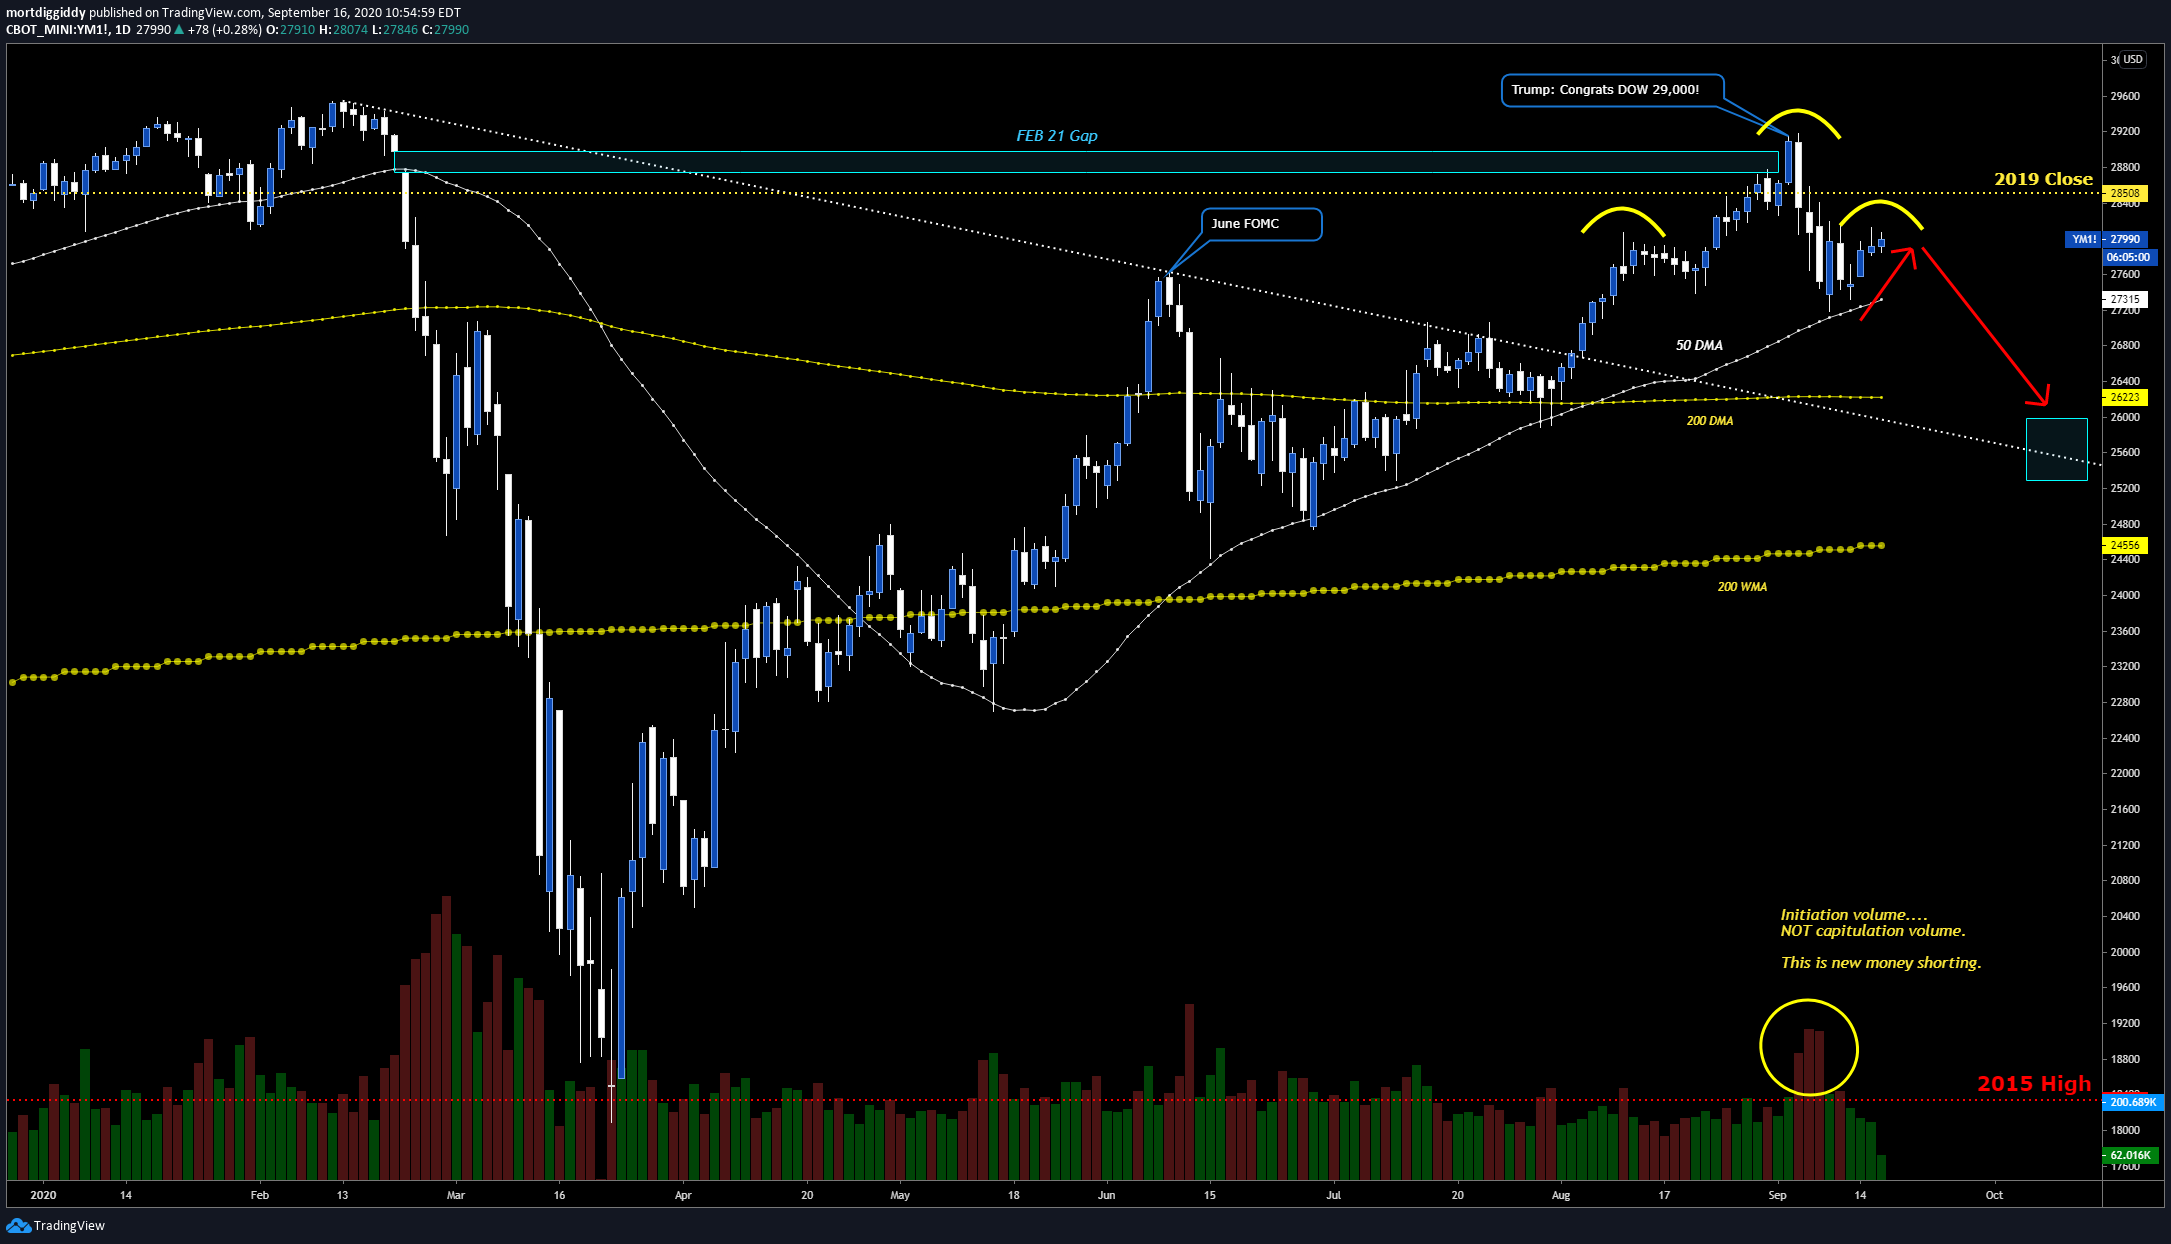Click 24000 on the price axis
This screenshot has height=1244, width=2171.
2125,595
